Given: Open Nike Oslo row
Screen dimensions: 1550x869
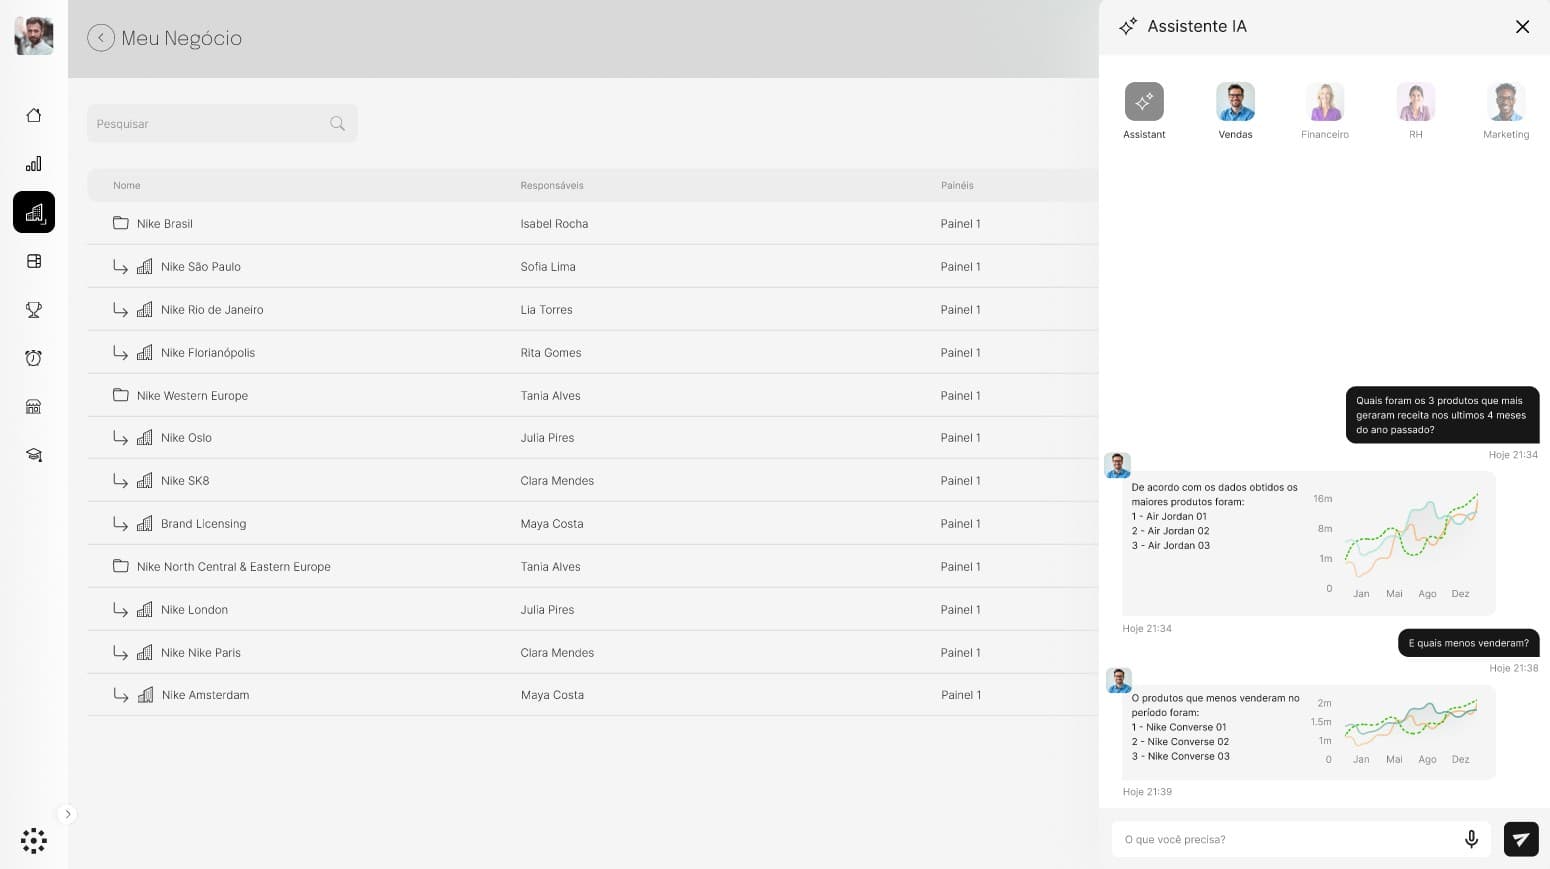Looking at the screenshot, I should [x=592, y=438].
